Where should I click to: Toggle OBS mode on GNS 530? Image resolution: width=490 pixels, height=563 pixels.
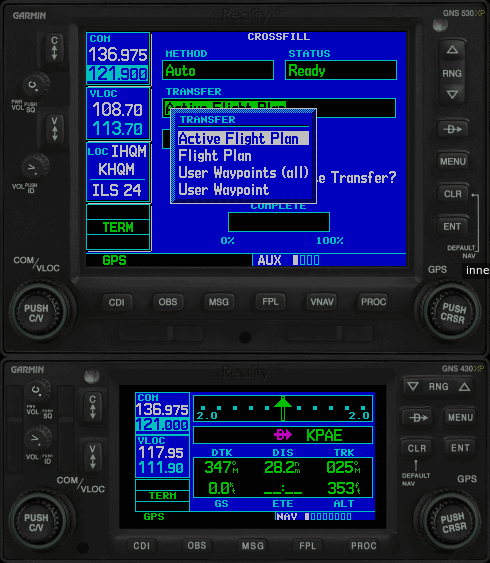pos(168,302)
